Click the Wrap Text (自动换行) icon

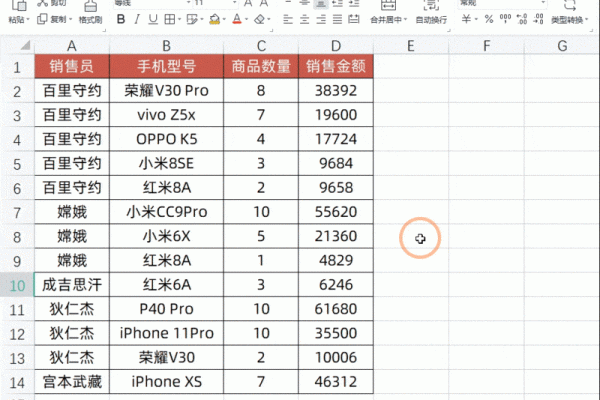click(431, 5)
